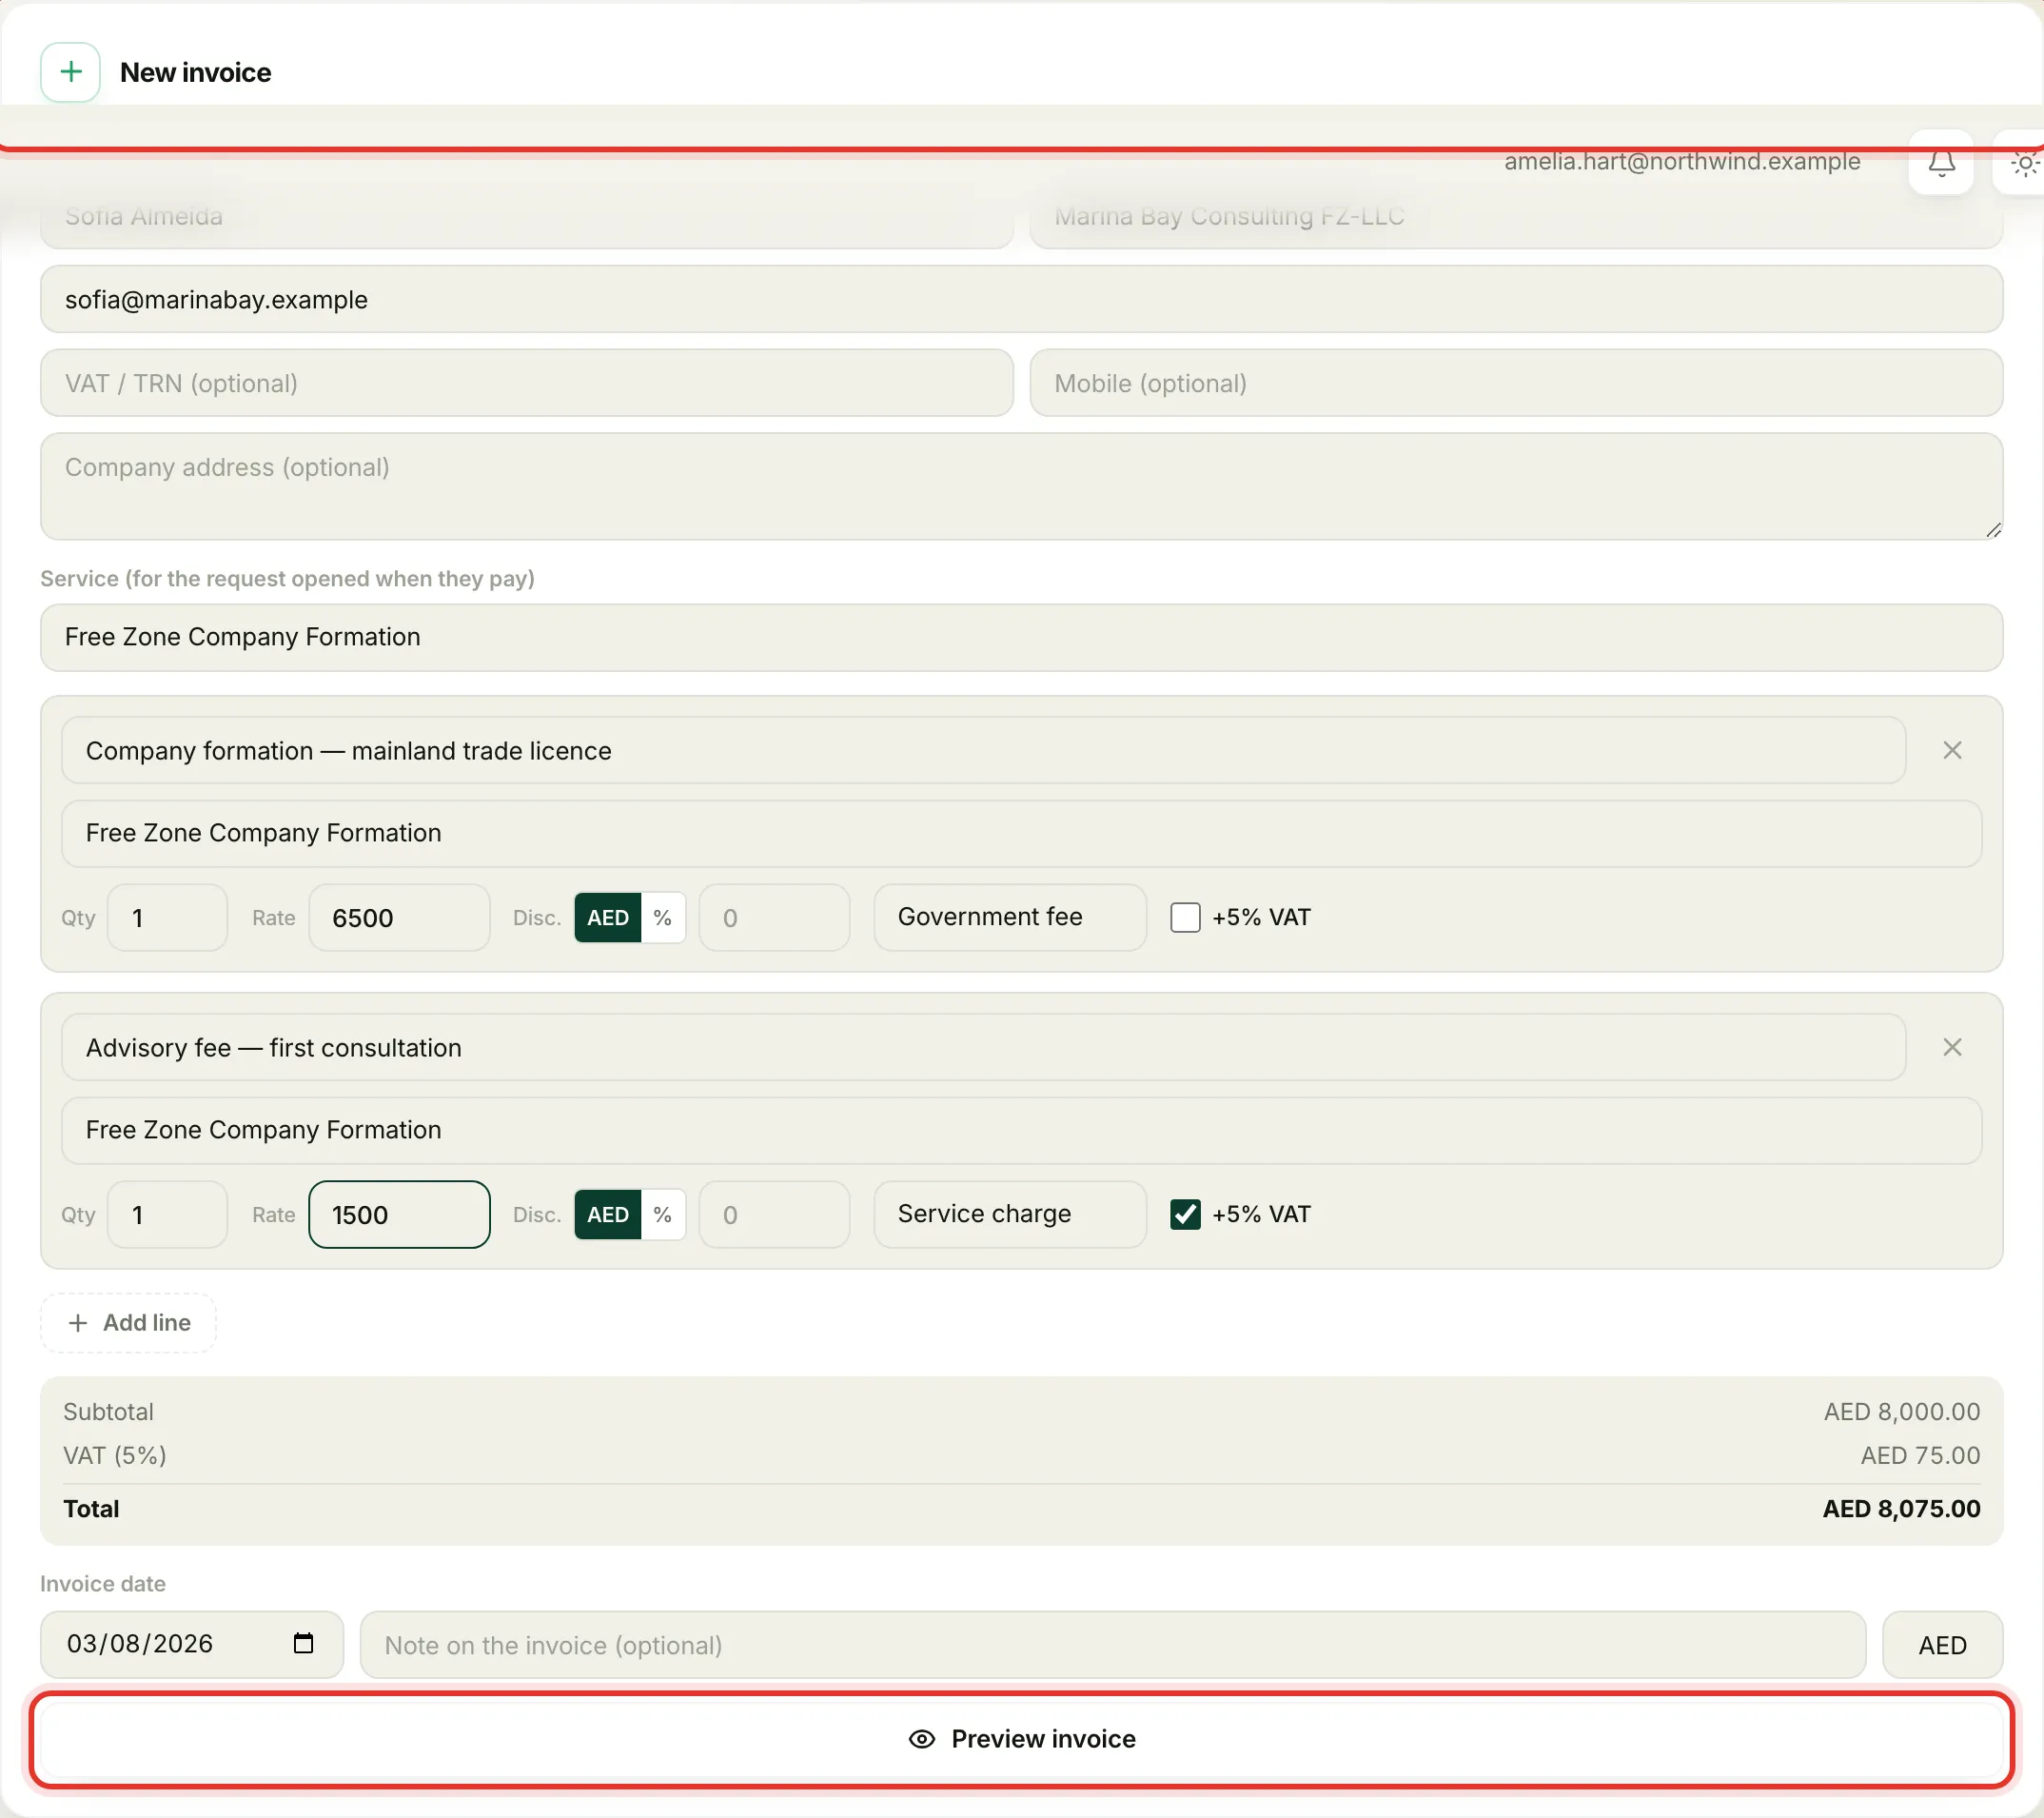This screenshot has height=1818, width=2044.
Task: Edit the Rate field showing 1500
Action: point(399,1214)
